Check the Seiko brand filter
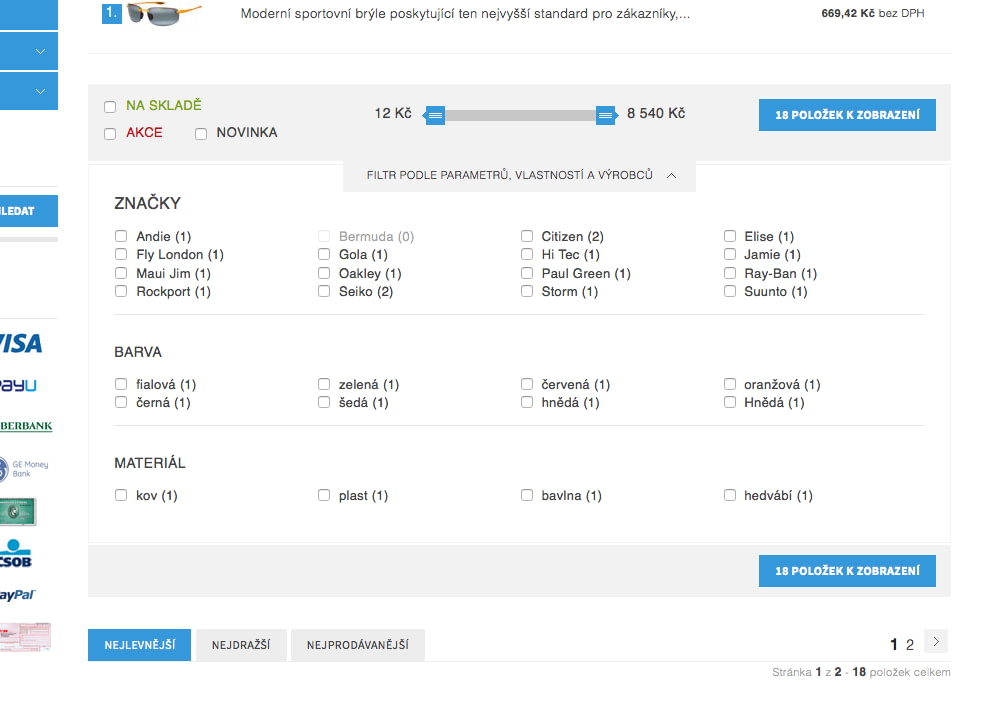Image resolution: width=1001 pixels, height=704 pixels. click(324, 291)
